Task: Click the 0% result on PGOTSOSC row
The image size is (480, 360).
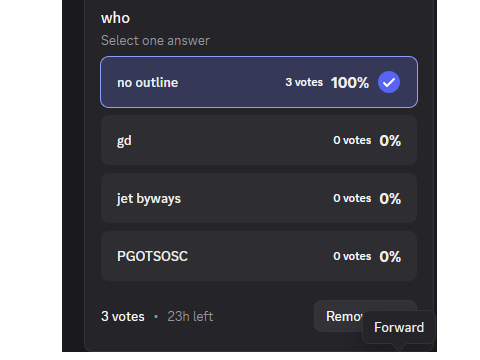Action: [390, 257]
